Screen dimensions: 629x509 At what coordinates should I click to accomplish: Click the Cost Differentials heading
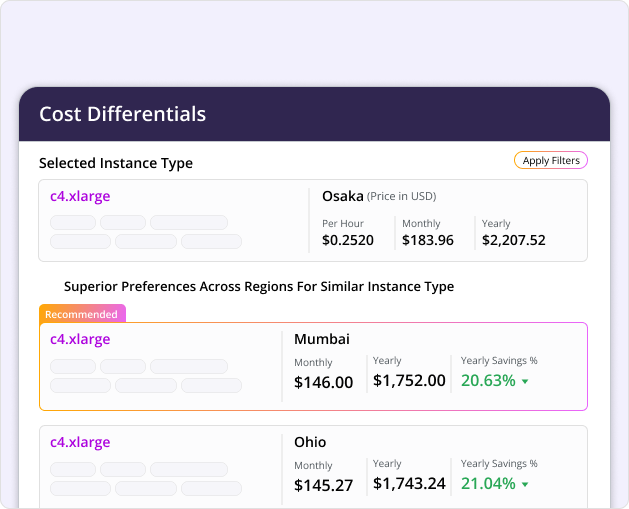[122, 114]
